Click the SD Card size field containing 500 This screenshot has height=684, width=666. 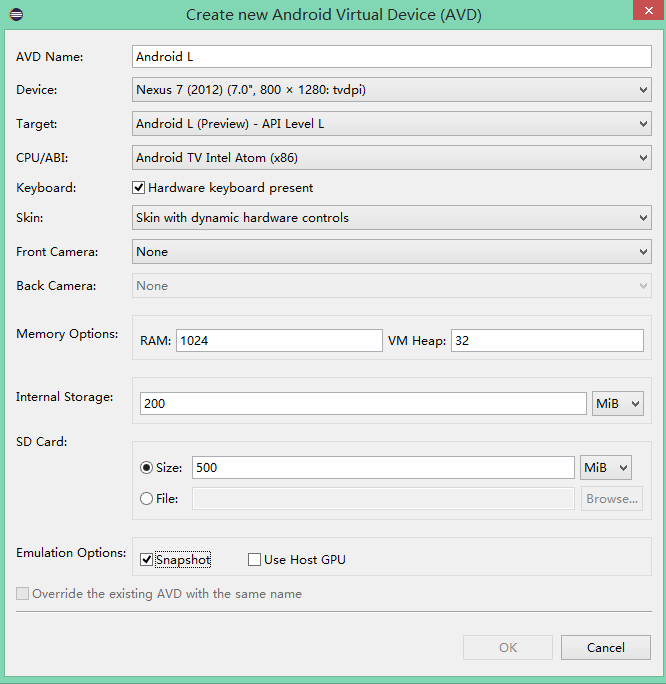[383, 468]
